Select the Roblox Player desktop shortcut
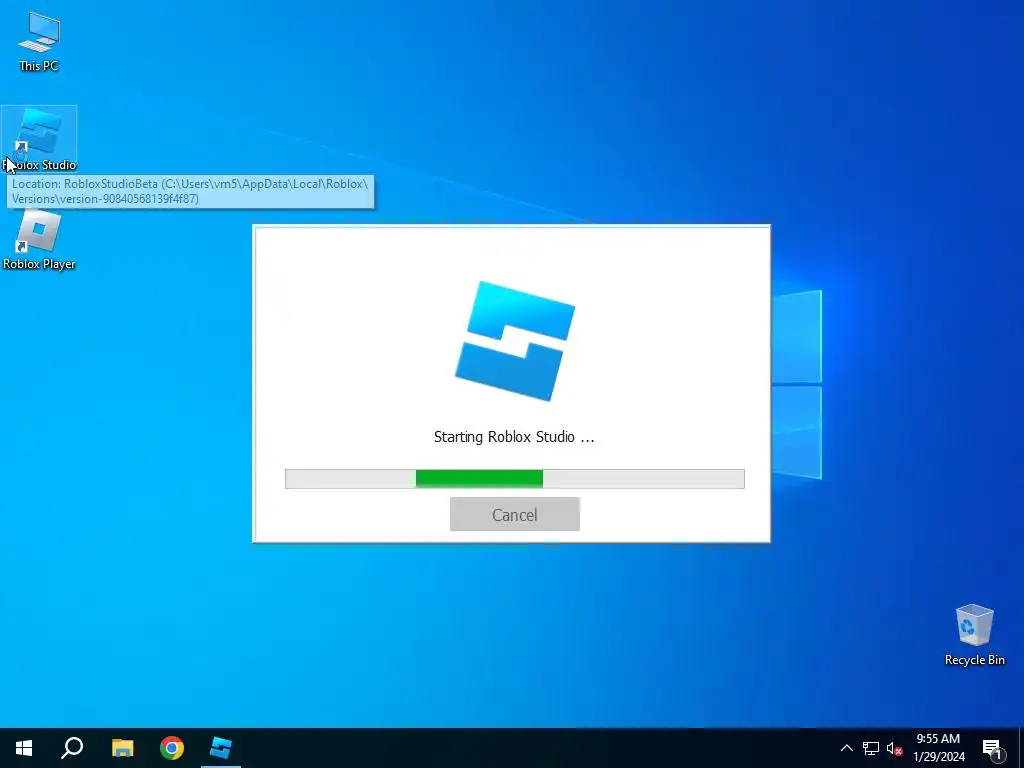Viewport: 1024px width, 768px height. 39,239
